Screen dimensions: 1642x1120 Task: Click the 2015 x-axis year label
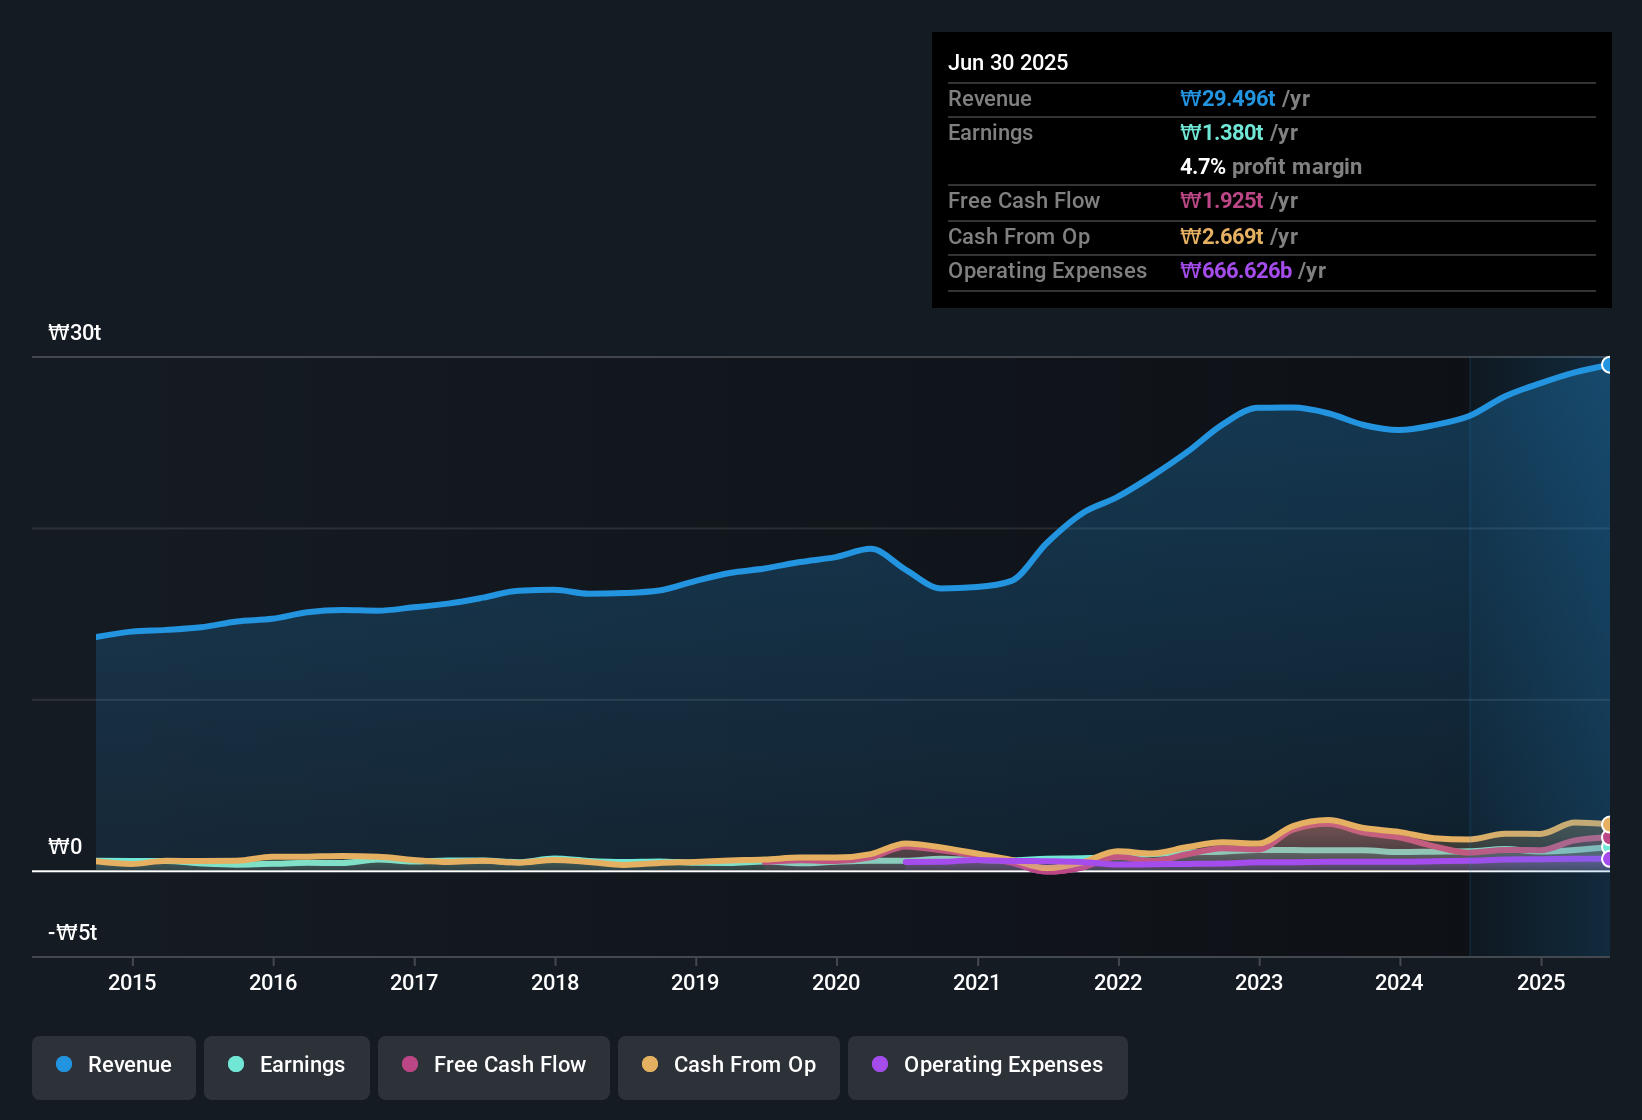[132, 982]
